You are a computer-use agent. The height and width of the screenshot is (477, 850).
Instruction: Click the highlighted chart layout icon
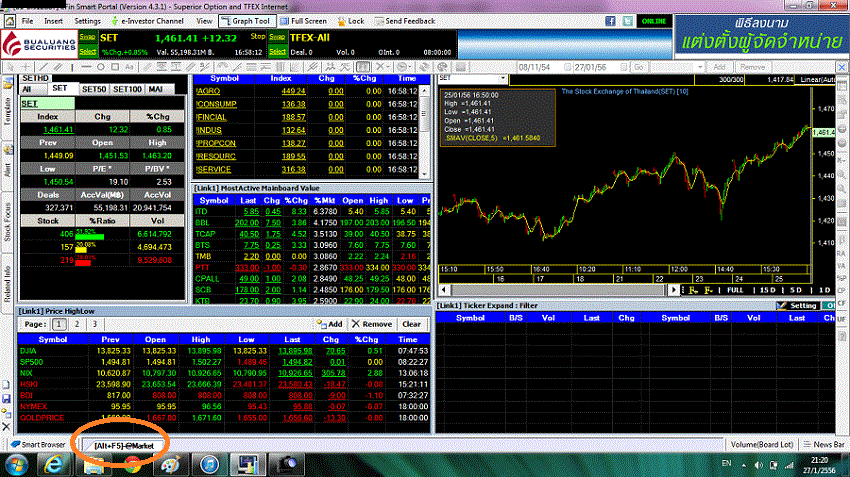(x=363, y=67)
